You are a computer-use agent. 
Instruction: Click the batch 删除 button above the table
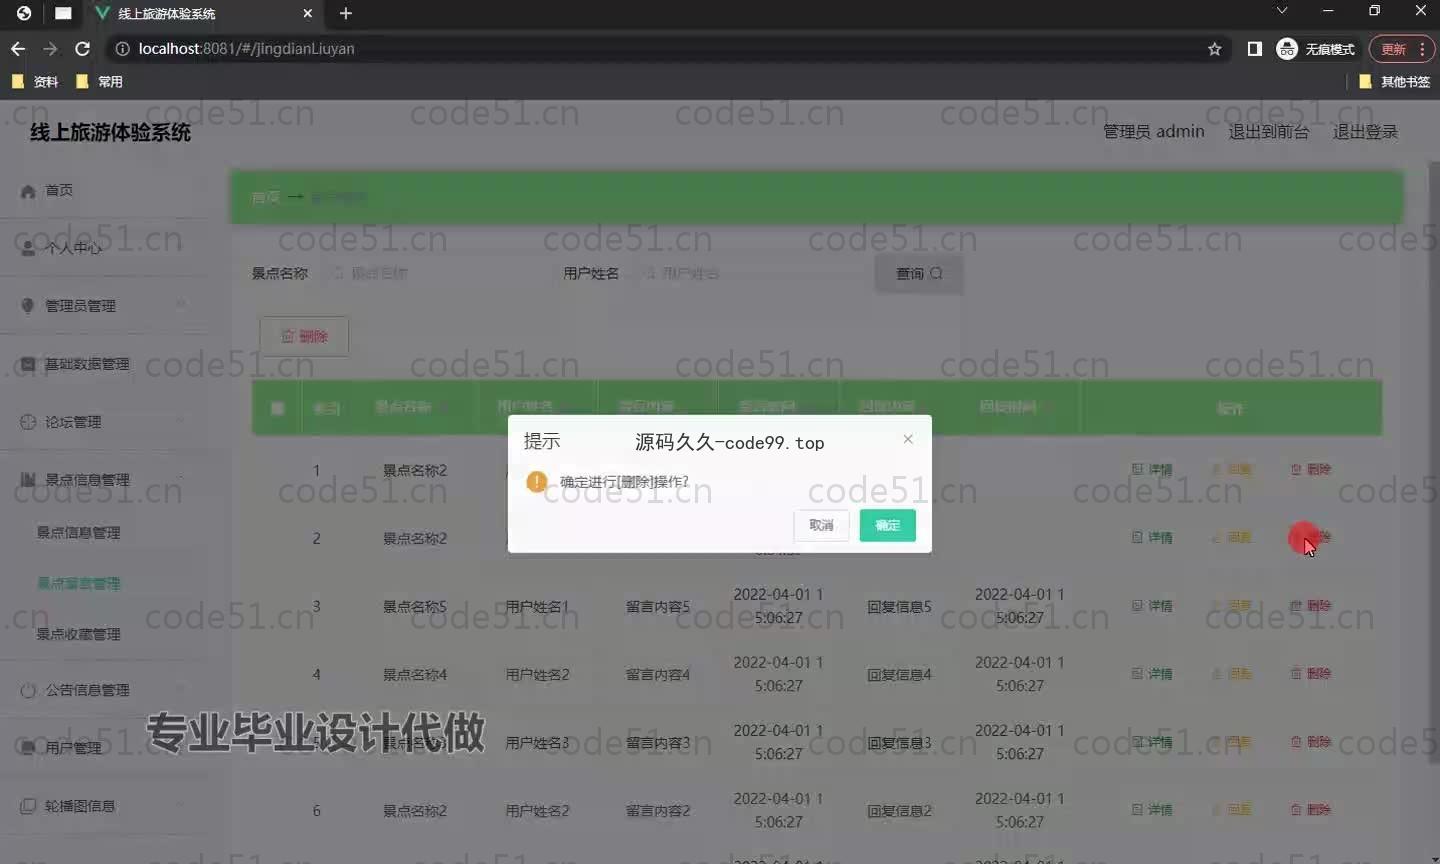coord(304,336)
